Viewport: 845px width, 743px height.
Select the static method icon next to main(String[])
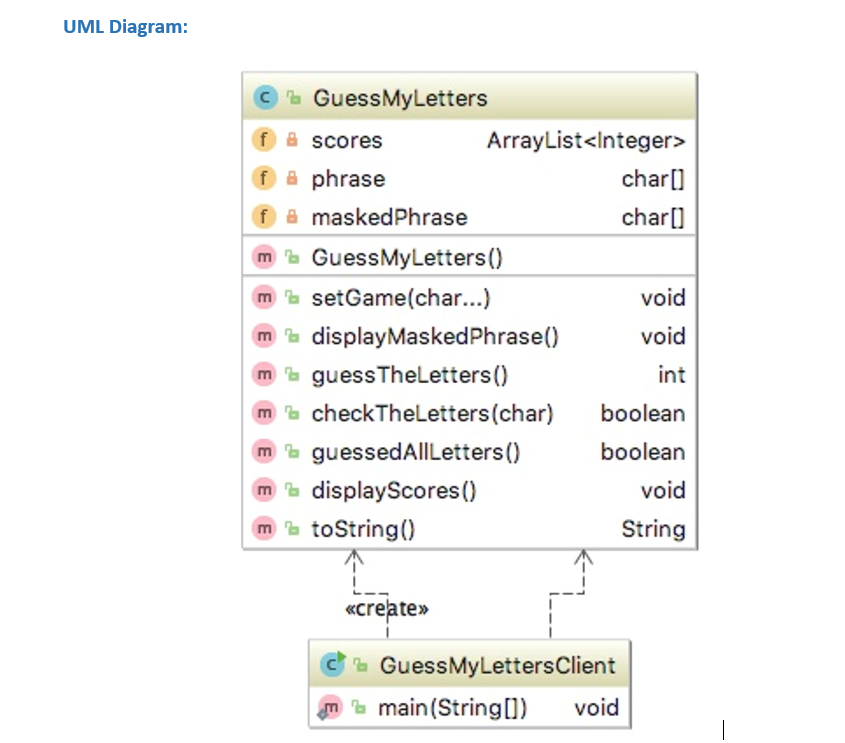[331, 707]
